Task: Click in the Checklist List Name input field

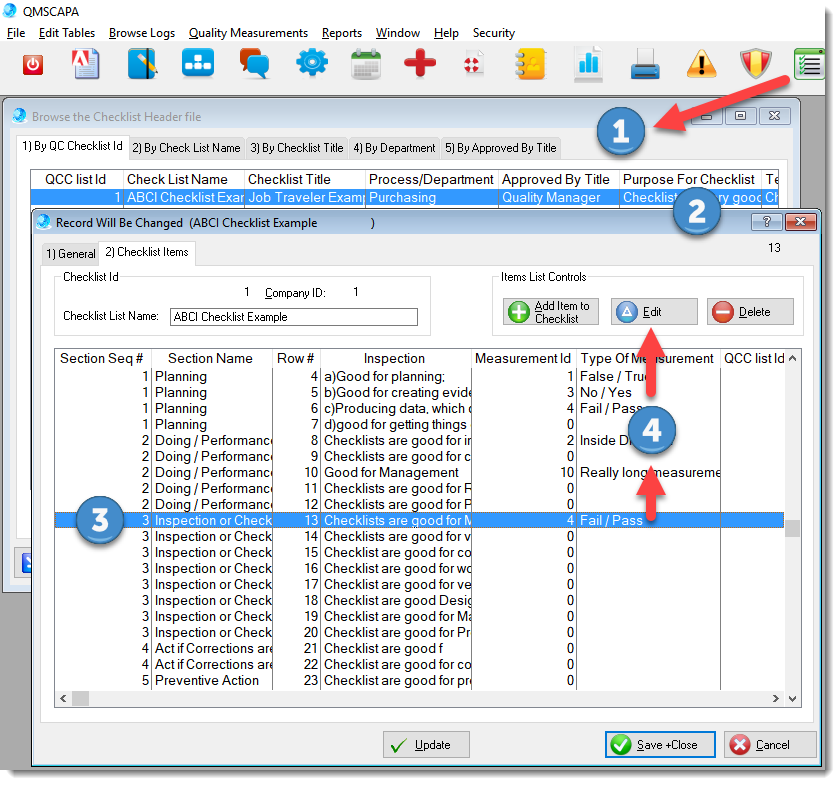Action: (x=294, y=317)
